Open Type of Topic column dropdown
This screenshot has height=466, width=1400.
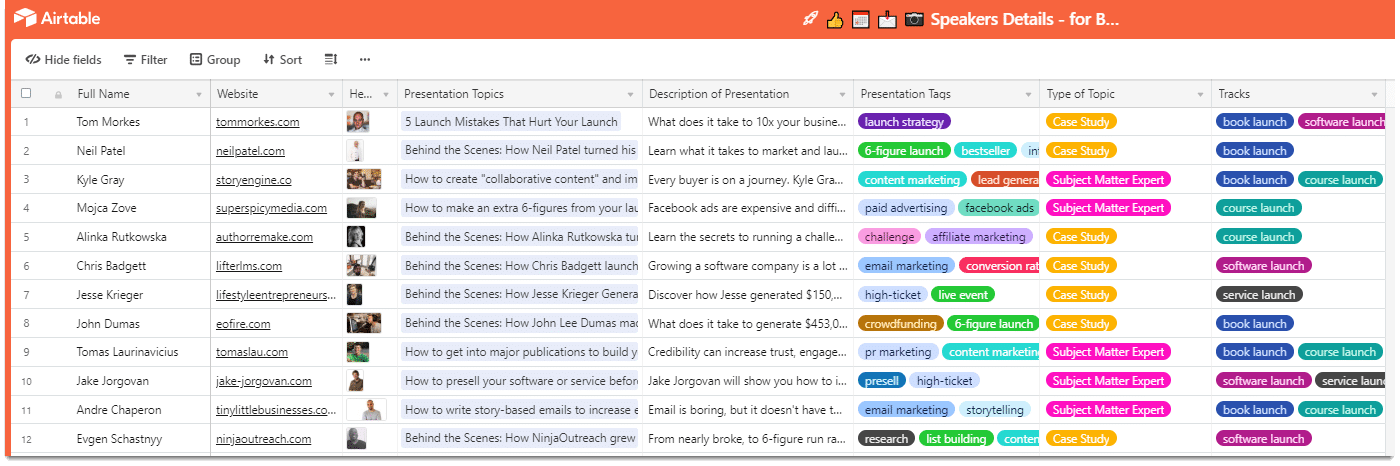click(1200, 95)
